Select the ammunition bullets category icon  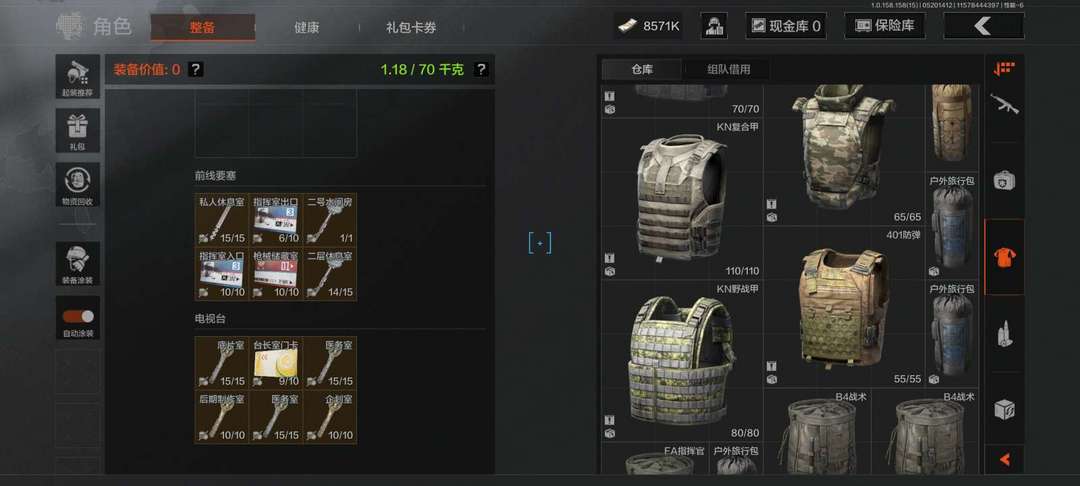(x=1004, y=334)
